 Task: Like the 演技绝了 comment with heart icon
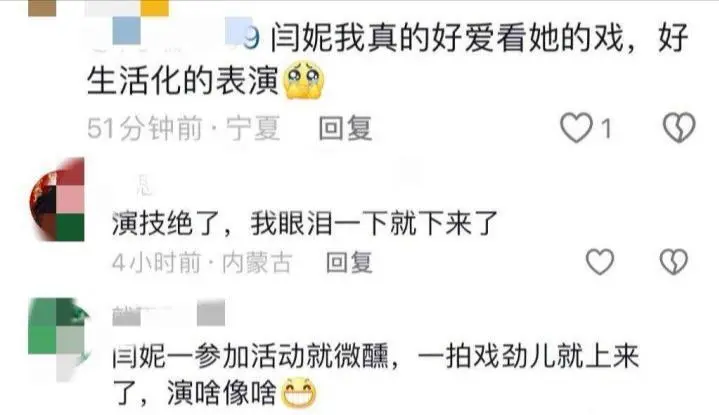click(600, 262)
